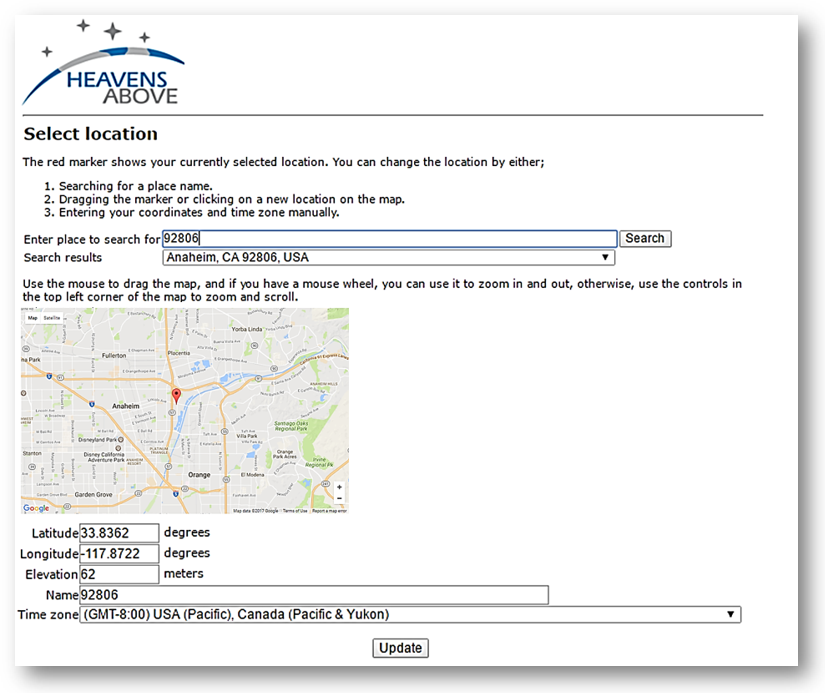Click the Disneyland Park label on map
Image resolution: width=825 pixels, height=693 pixels.
coord(97,439)
